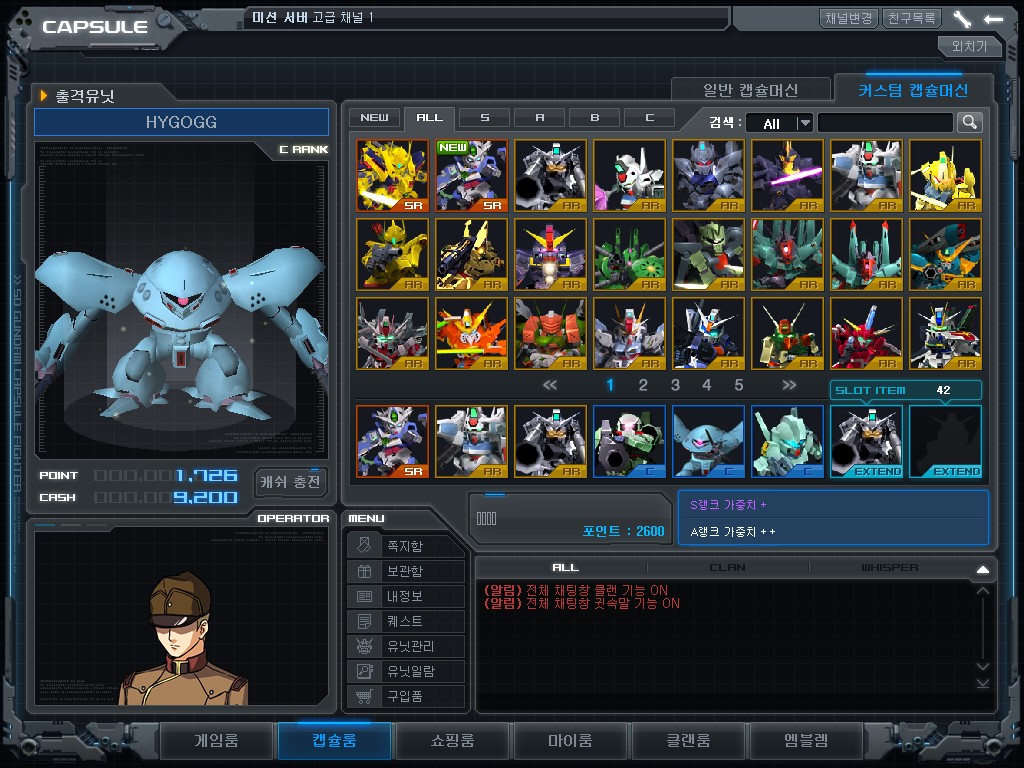Click the 캐쉬 충전 button
The image size is (1024, 768).
[290, 482]
